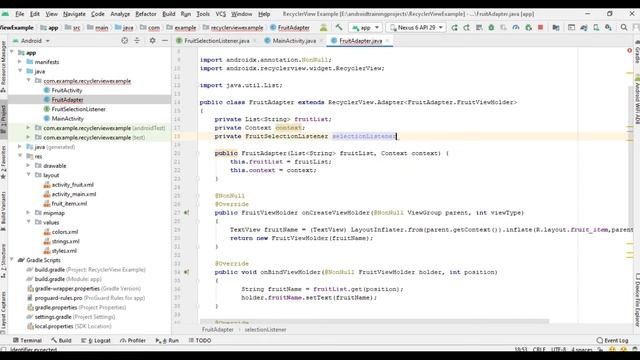
Task: Expand the manifests folder
Action: click(x=20, y=62)
